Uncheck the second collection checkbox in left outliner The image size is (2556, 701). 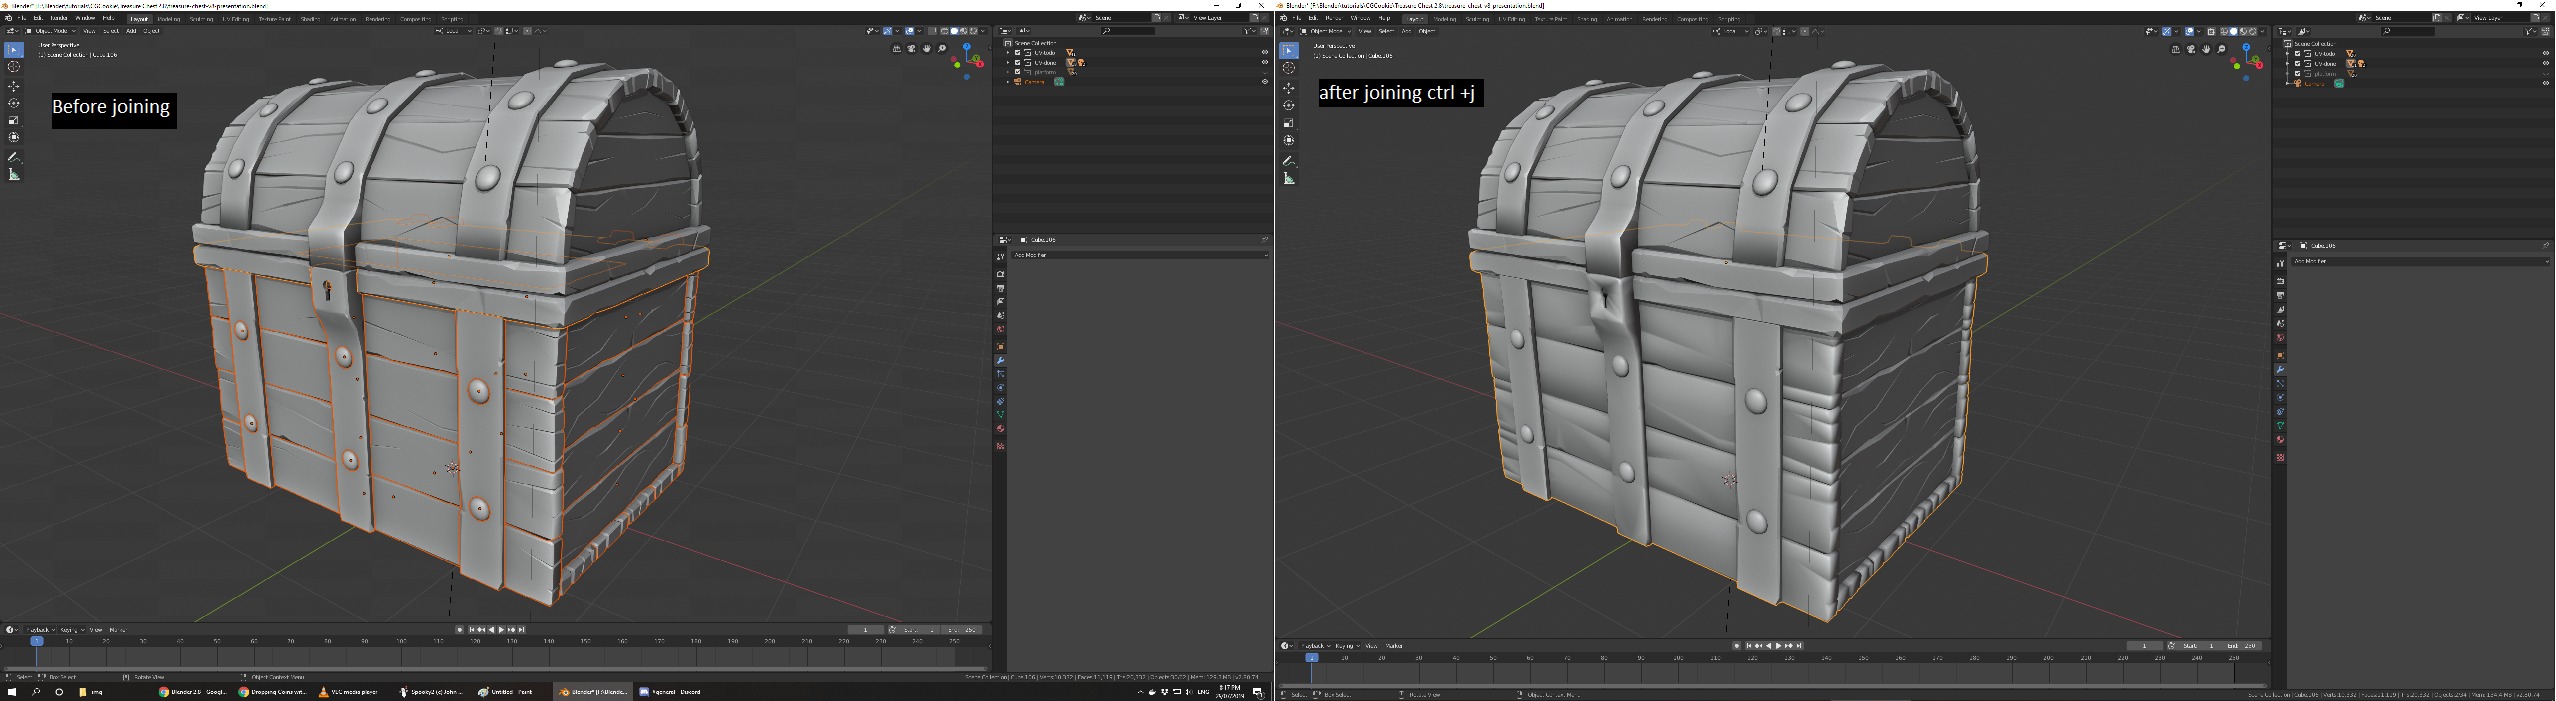pos(1018,62)
